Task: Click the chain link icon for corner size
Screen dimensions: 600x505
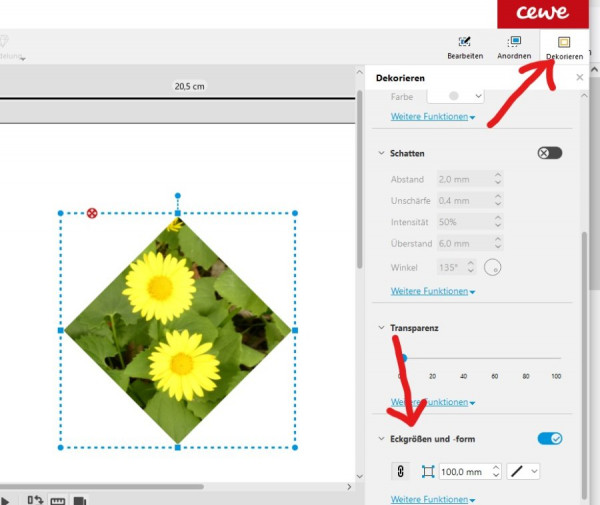Action: [x=400, y=471]
